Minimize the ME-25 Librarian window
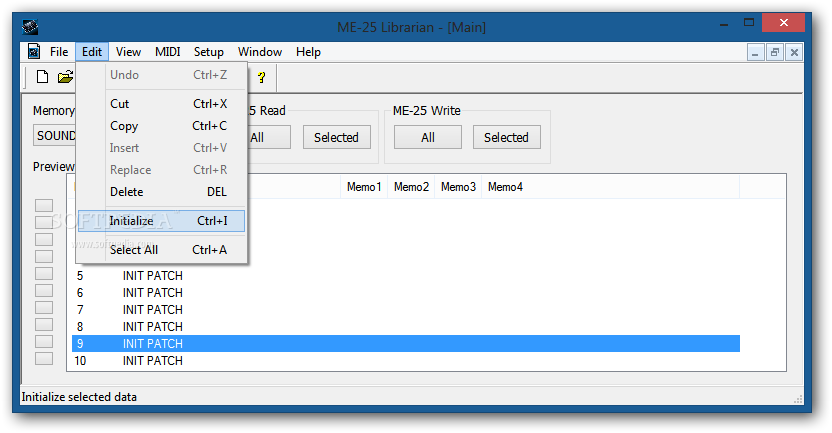Viewport: 832px width, 433px height. [x=724, y=23]
